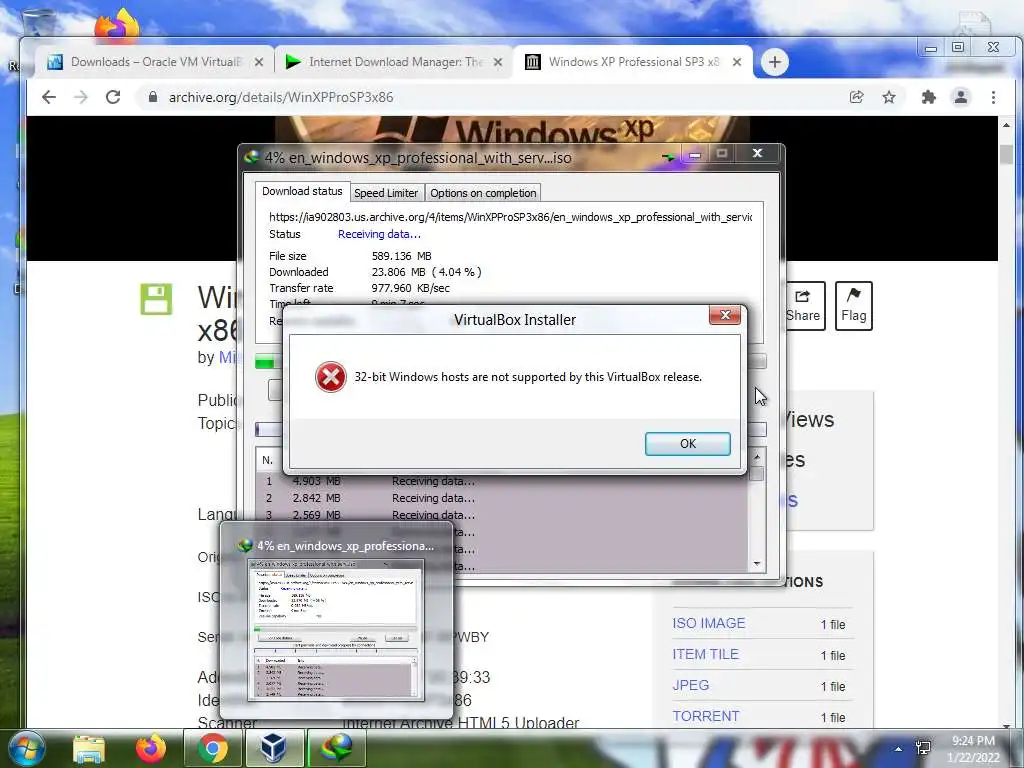The height and width of the screenshot is (768, 1024).
Task: Select Chrome in the taskbar
Action: [x=212, y=748]
